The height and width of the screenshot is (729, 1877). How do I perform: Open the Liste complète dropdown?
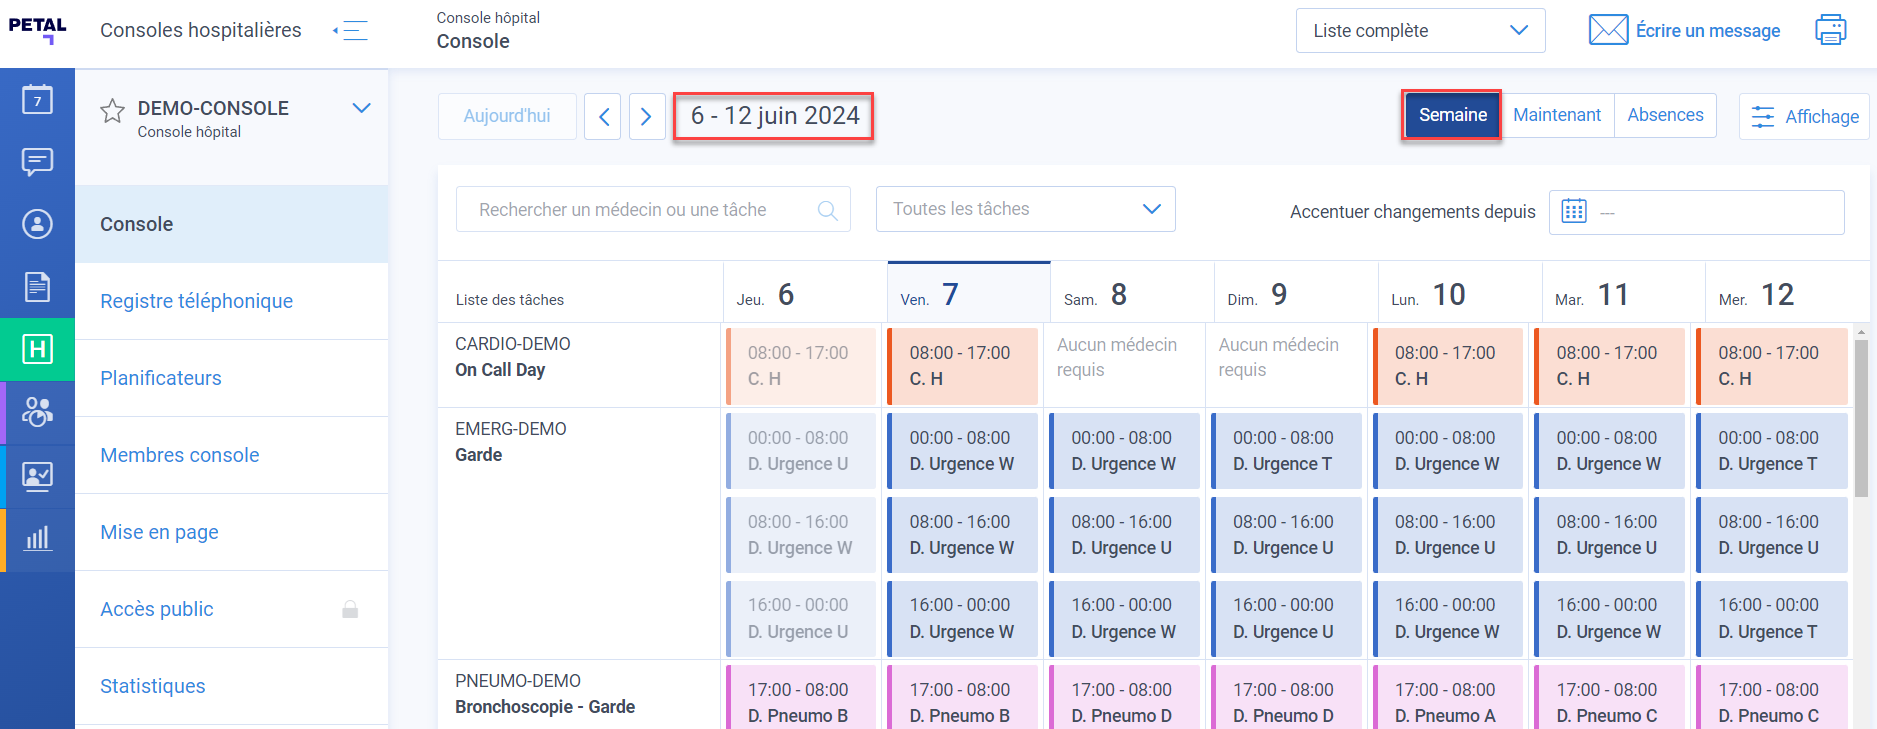pos(1420,31)
